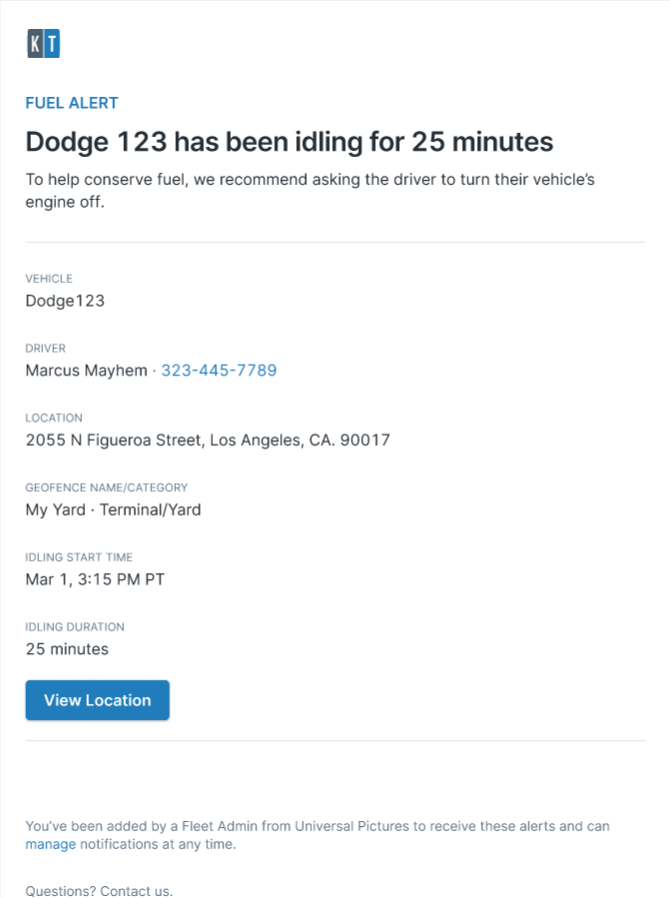The width and height of the screenshot is (670, 898).
Task: Click the My Yard geofence name
Action: point(56,510)
